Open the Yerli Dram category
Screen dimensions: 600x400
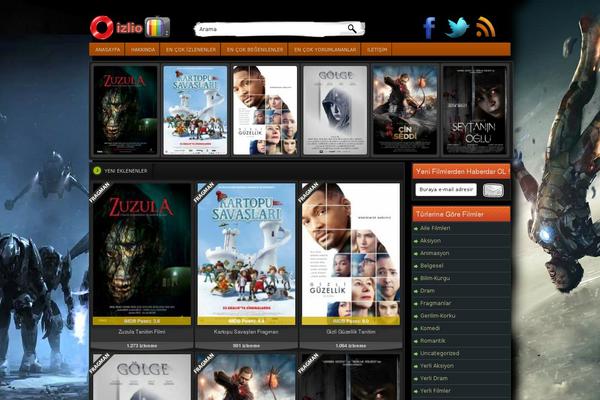[x=434, y=378]
